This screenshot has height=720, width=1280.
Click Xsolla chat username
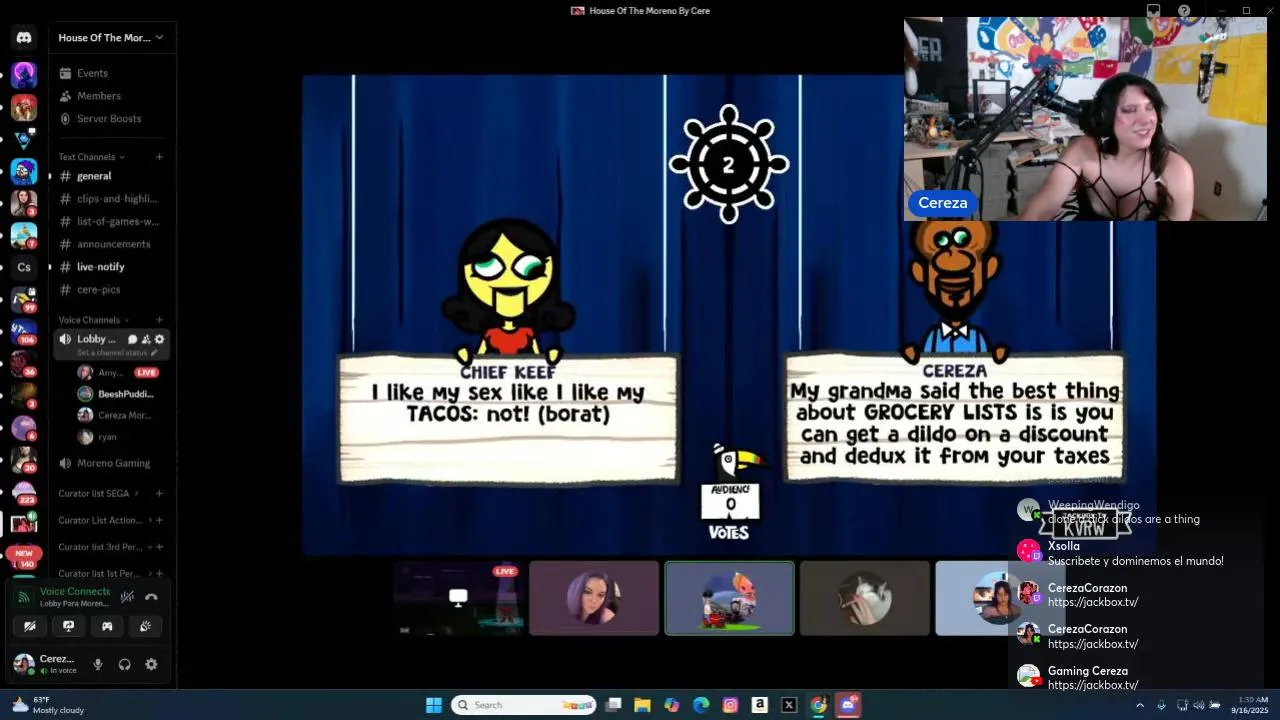click(1064, 546)
